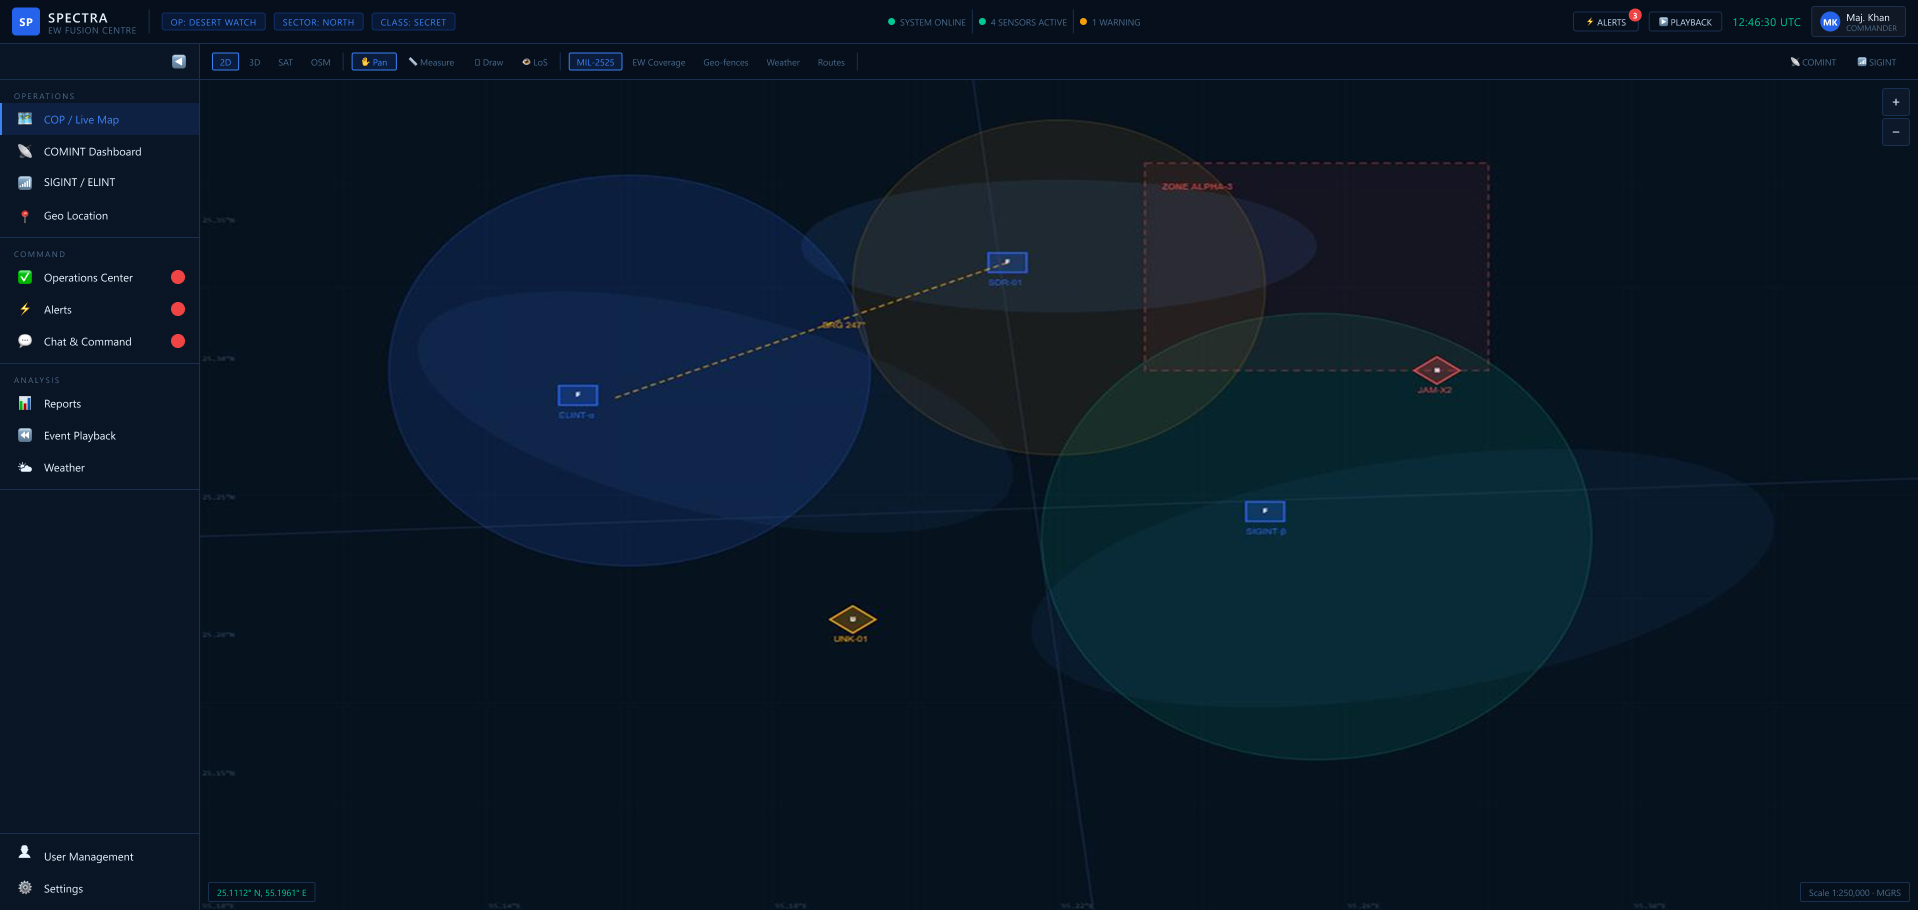Screen dimensions: 1918x910
Task: Open Geo Location page
Action: click(x=100, y=215)
